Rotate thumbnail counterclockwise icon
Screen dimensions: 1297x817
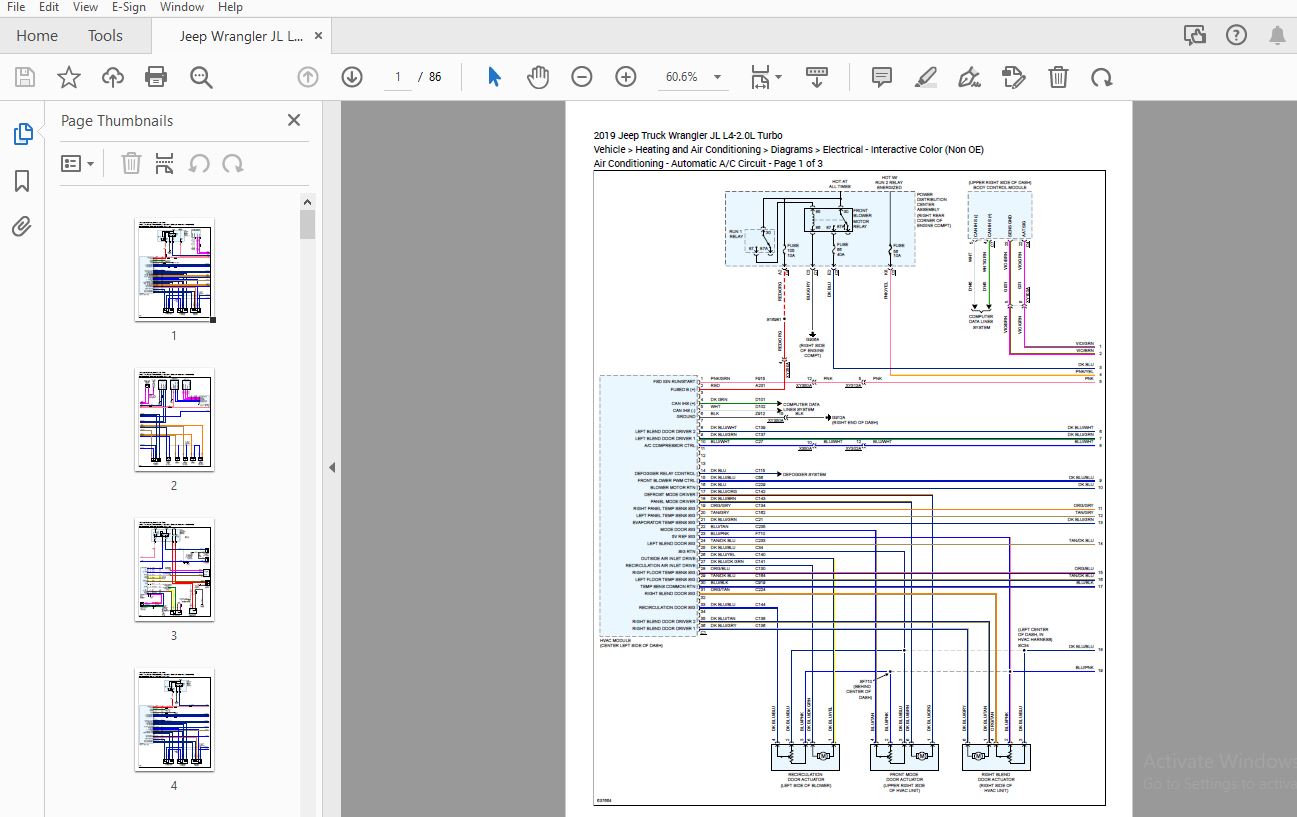[x=199, y=163]
